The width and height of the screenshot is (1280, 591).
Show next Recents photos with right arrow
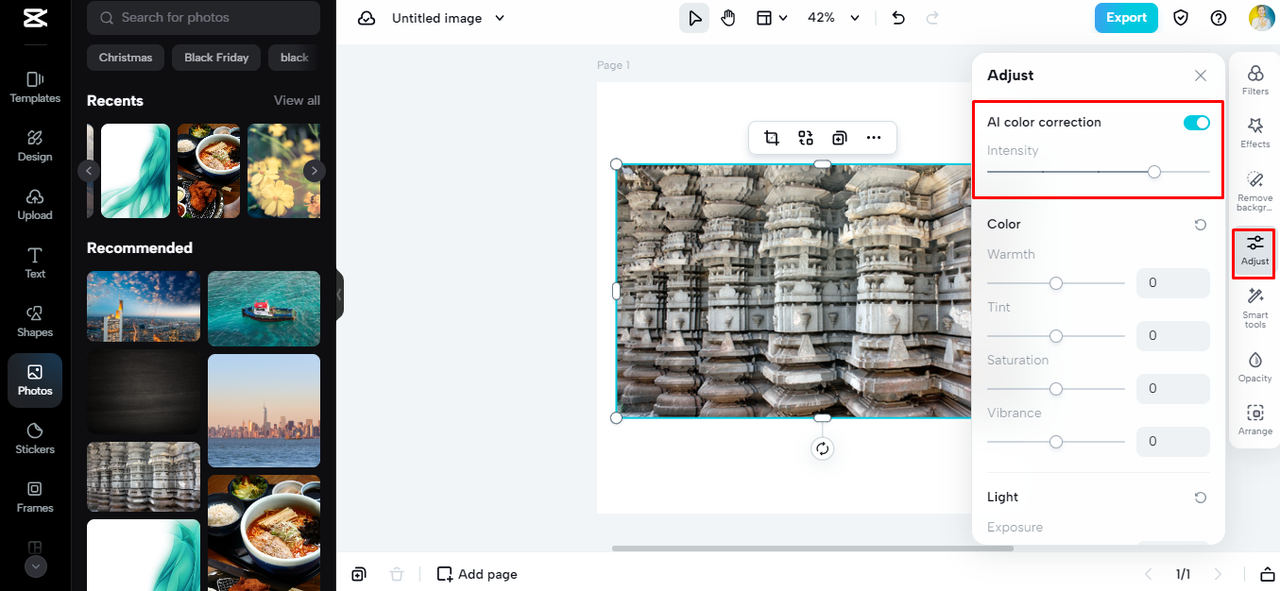coord(314,171)
